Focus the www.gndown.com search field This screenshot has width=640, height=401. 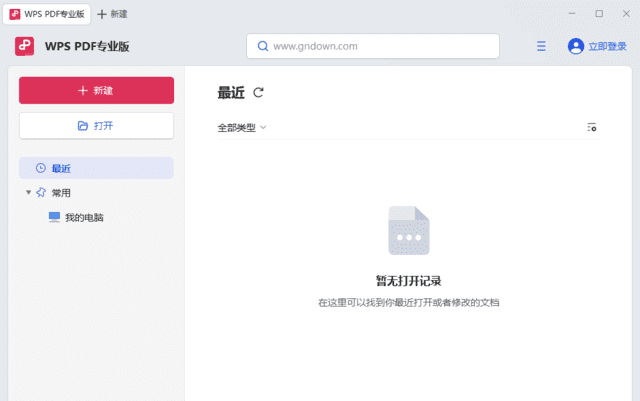coord(380,46)
